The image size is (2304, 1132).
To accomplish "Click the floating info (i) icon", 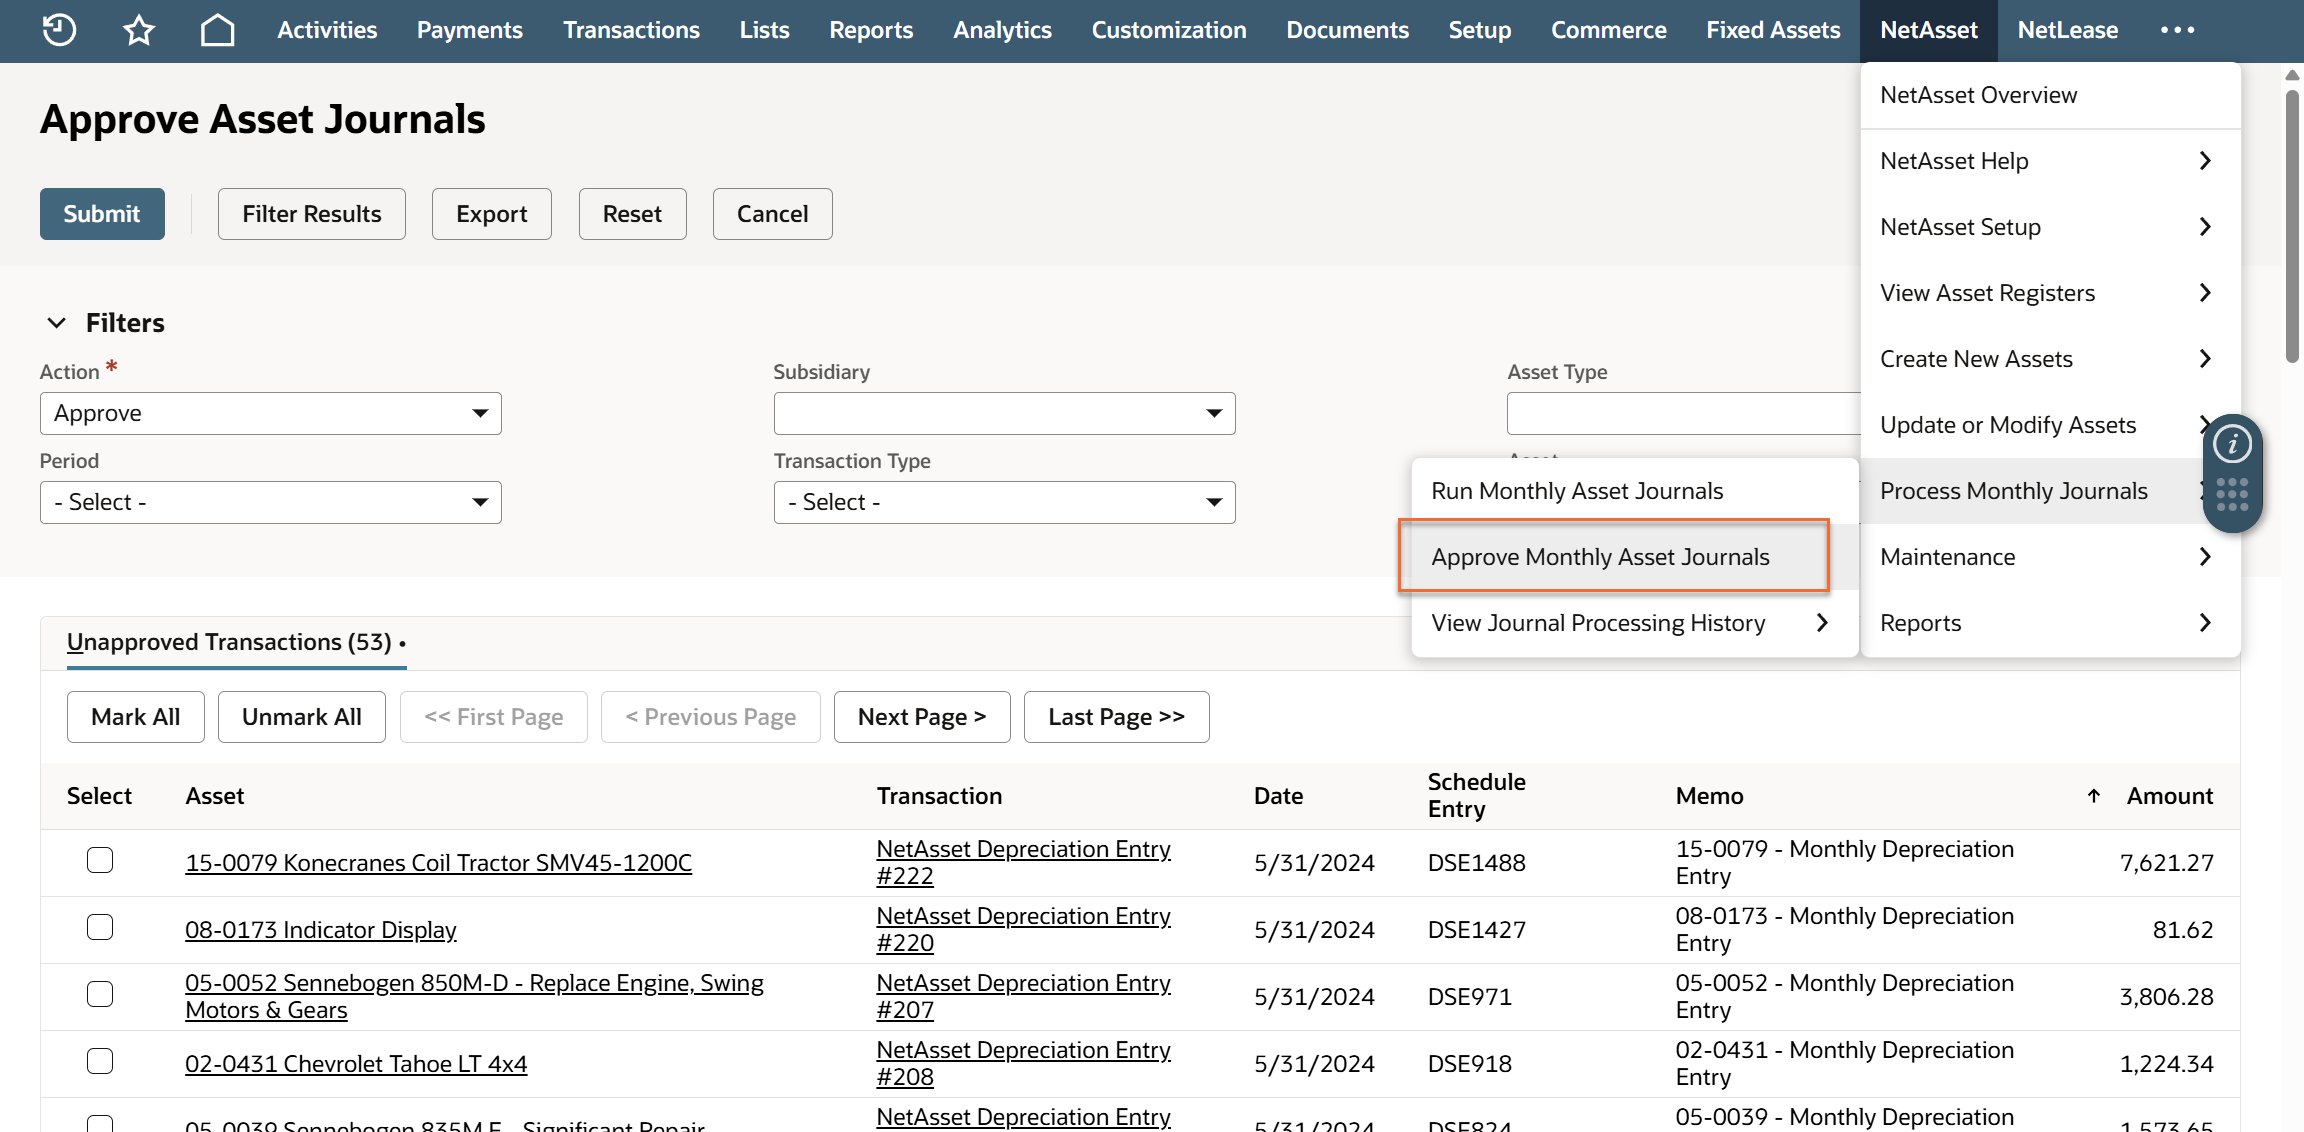I will coord(2232,444).
